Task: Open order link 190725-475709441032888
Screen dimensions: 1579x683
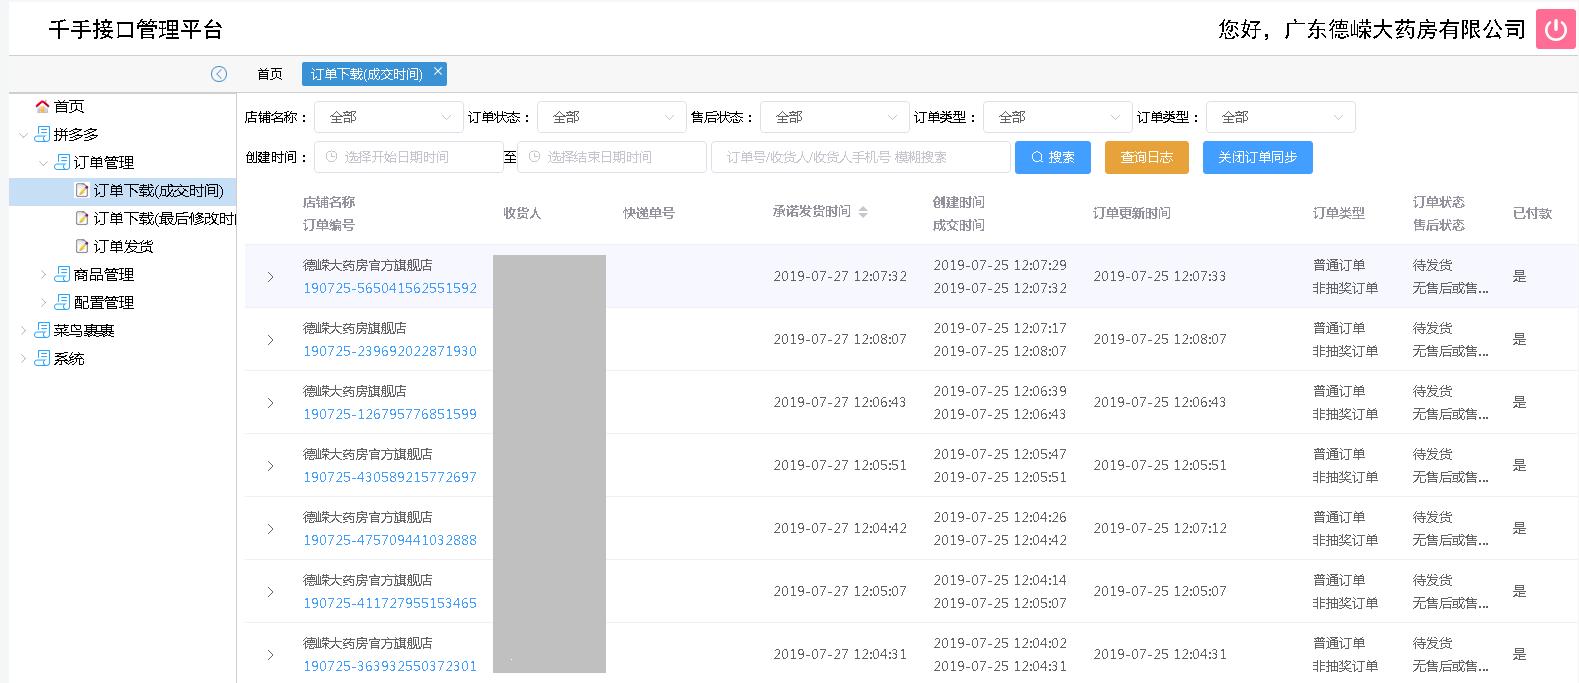Action: point(390,540)
